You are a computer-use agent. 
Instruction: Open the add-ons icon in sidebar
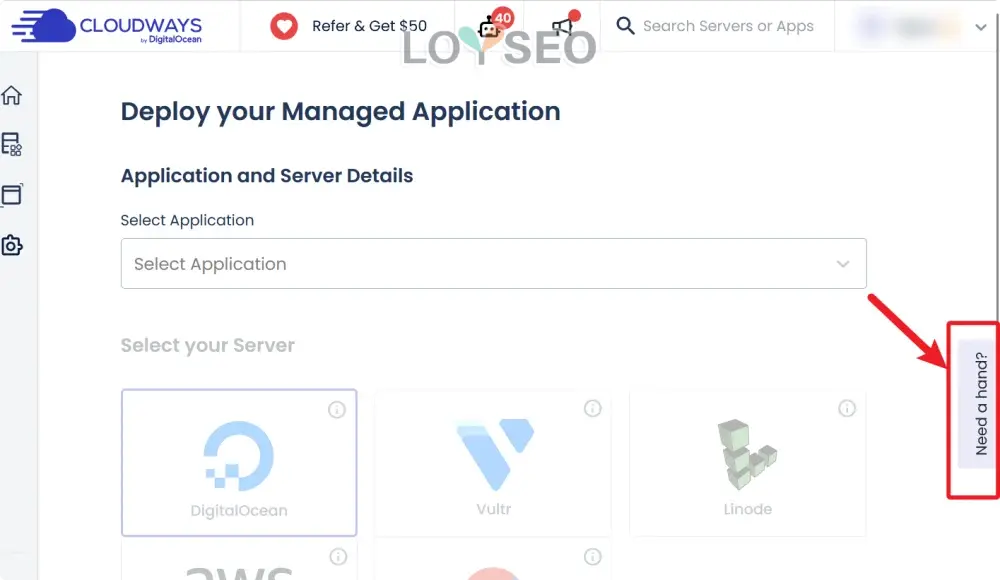(11, 245)
